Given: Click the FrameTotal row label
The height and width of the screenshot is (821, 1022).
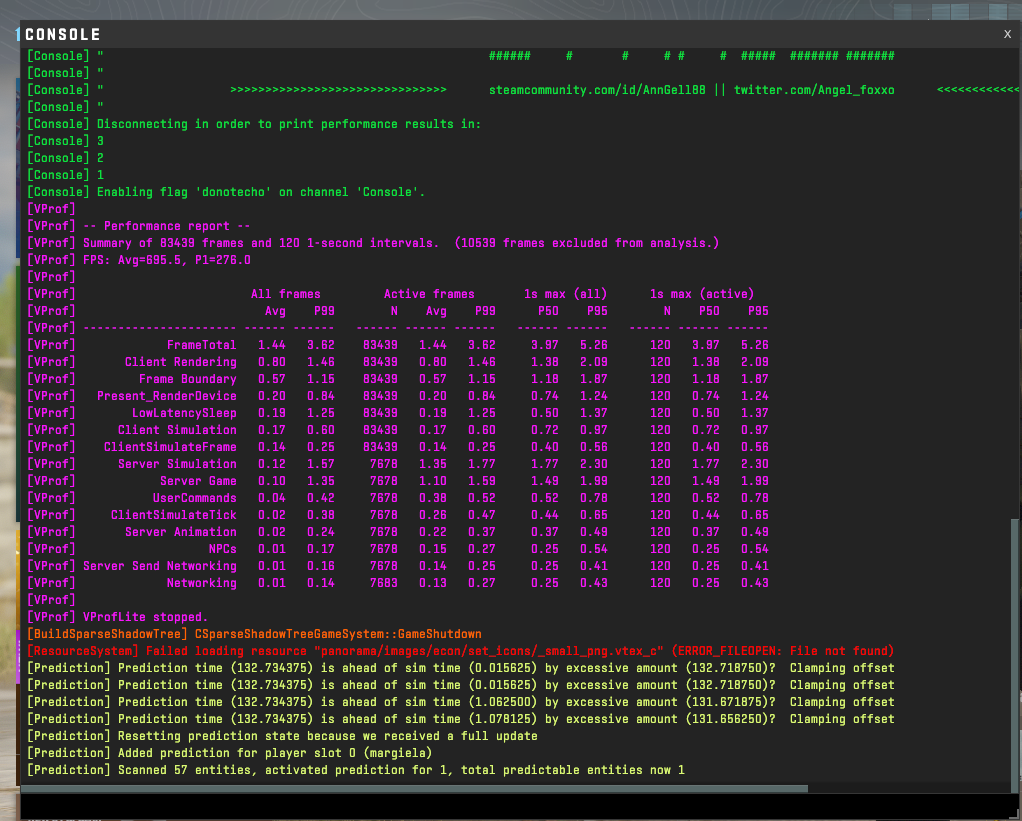Looking at the screenshot, I should tap(201, 345).
